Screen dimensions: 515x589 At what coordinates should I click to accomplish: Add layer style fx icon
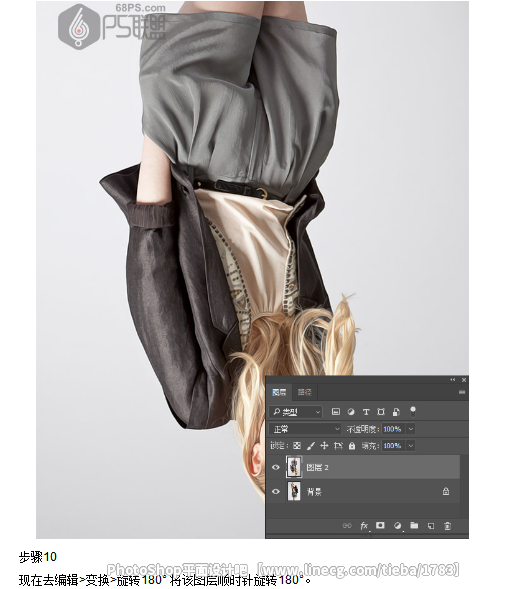(x=364, y=526)
